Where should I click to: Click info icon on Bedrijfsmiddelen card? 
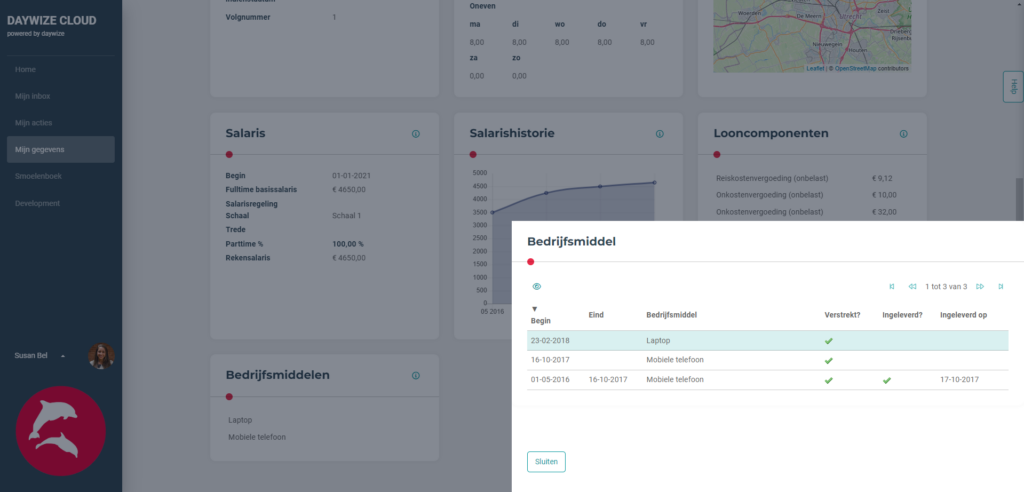tap(415, 376)
